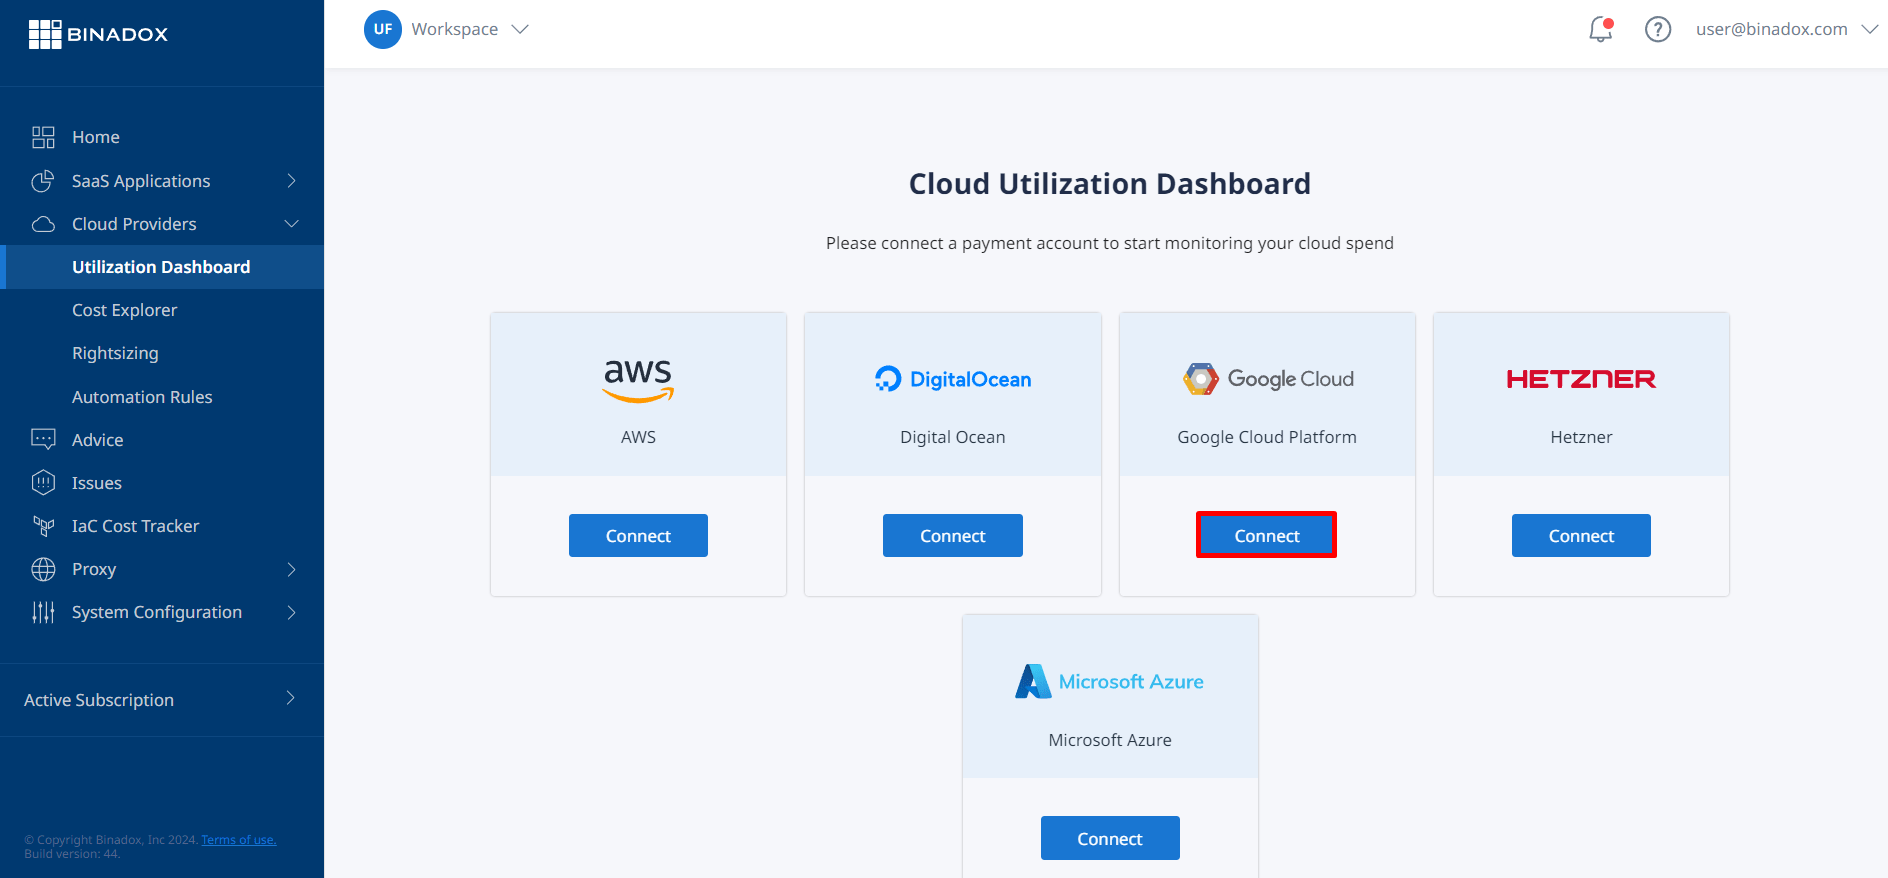Click the Issues shield icon
Image resolution: width=1888 pixels, height=878 pixels.
(43, 483)
